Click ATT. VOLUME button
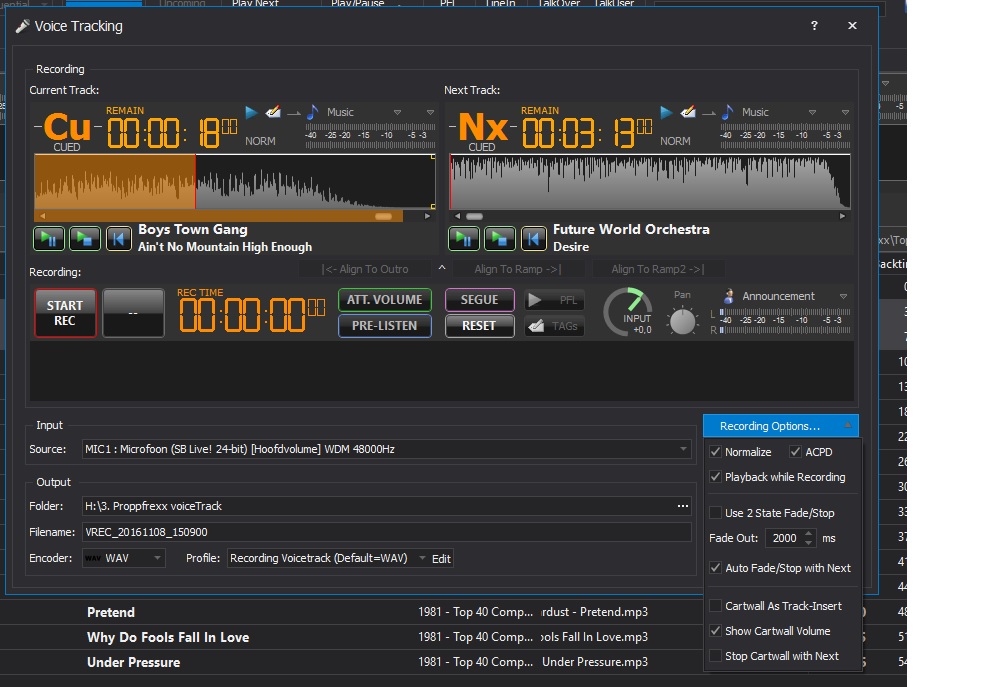 (x=384, y=300)
